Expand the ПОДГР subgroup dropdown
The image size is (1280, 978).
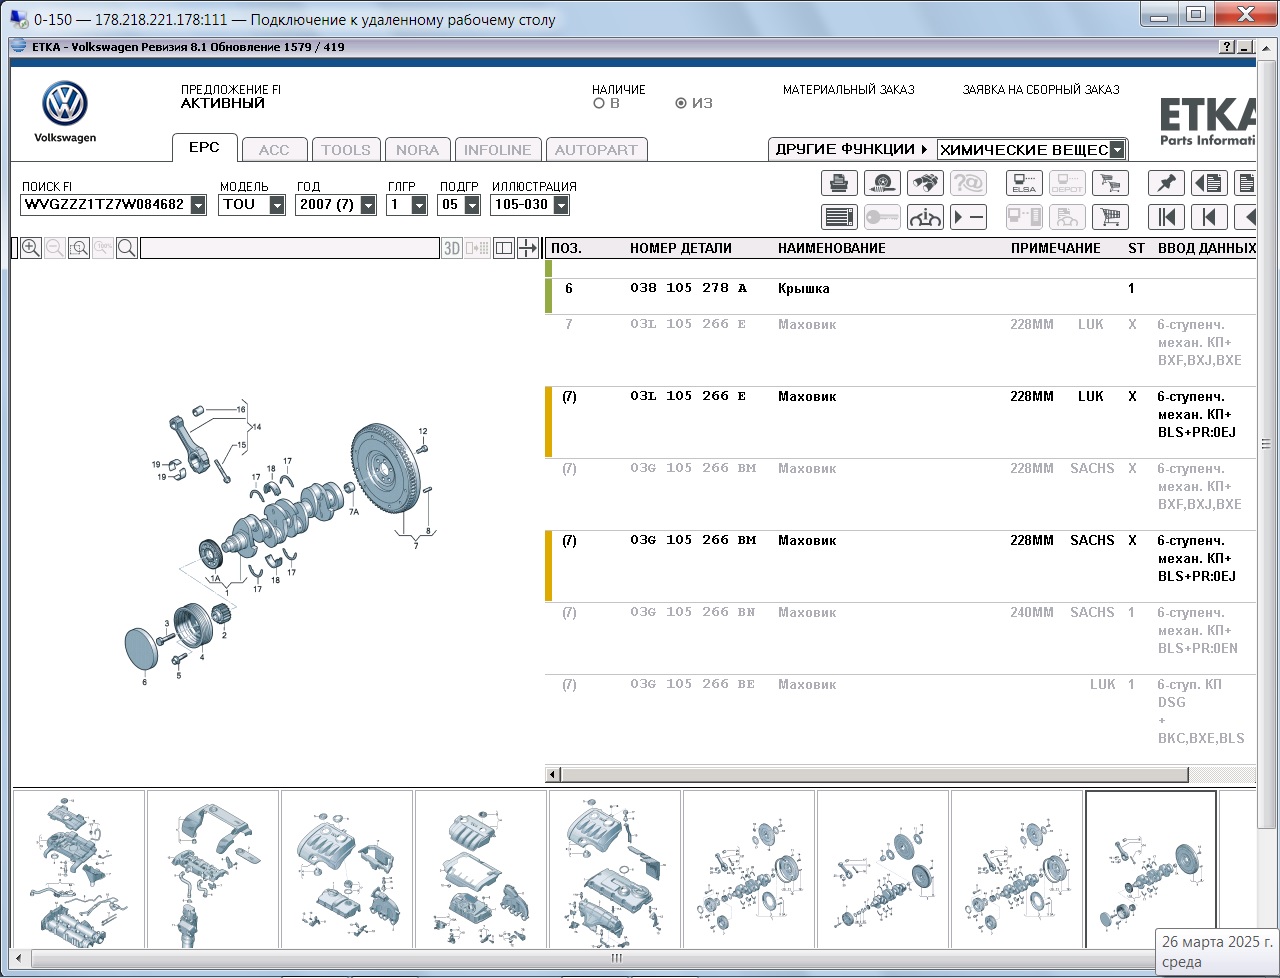(472, 205)
